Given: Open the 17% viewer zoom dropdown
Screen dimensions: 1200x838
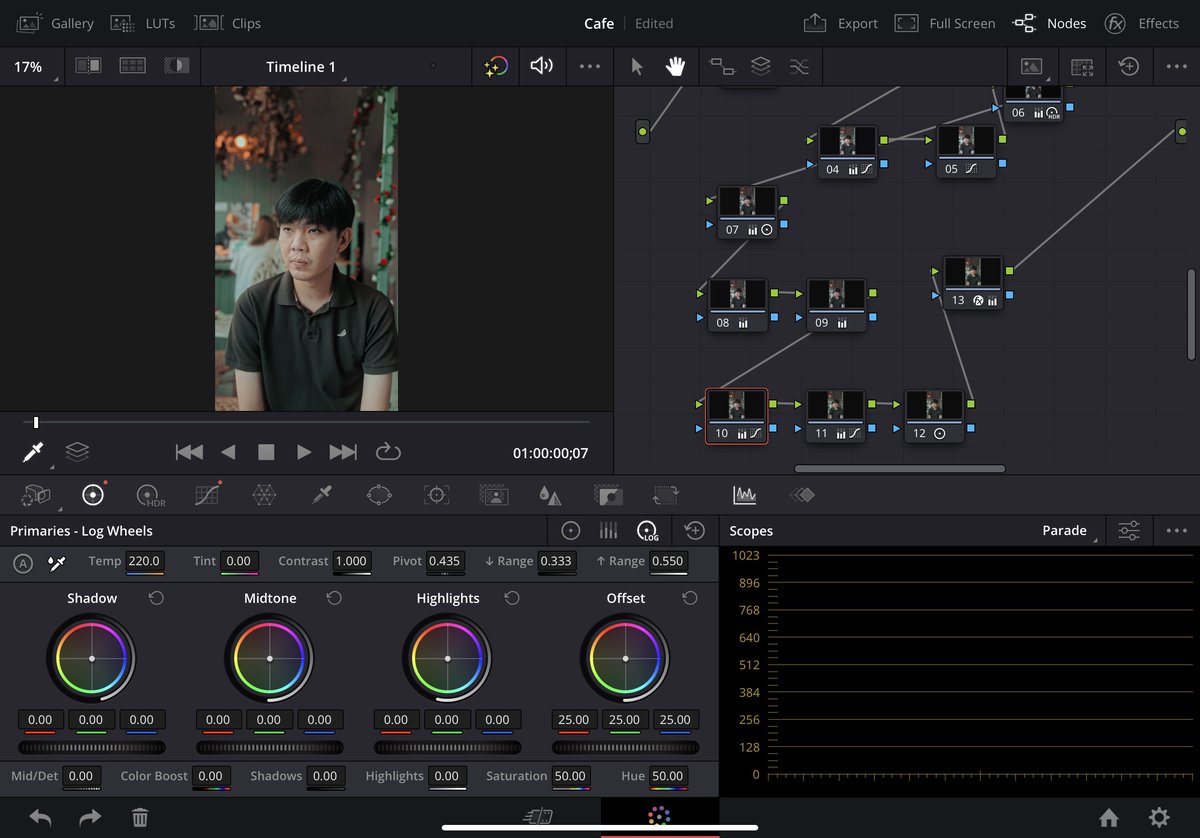Looking at the screenshot, I should [x=31, y=67].
